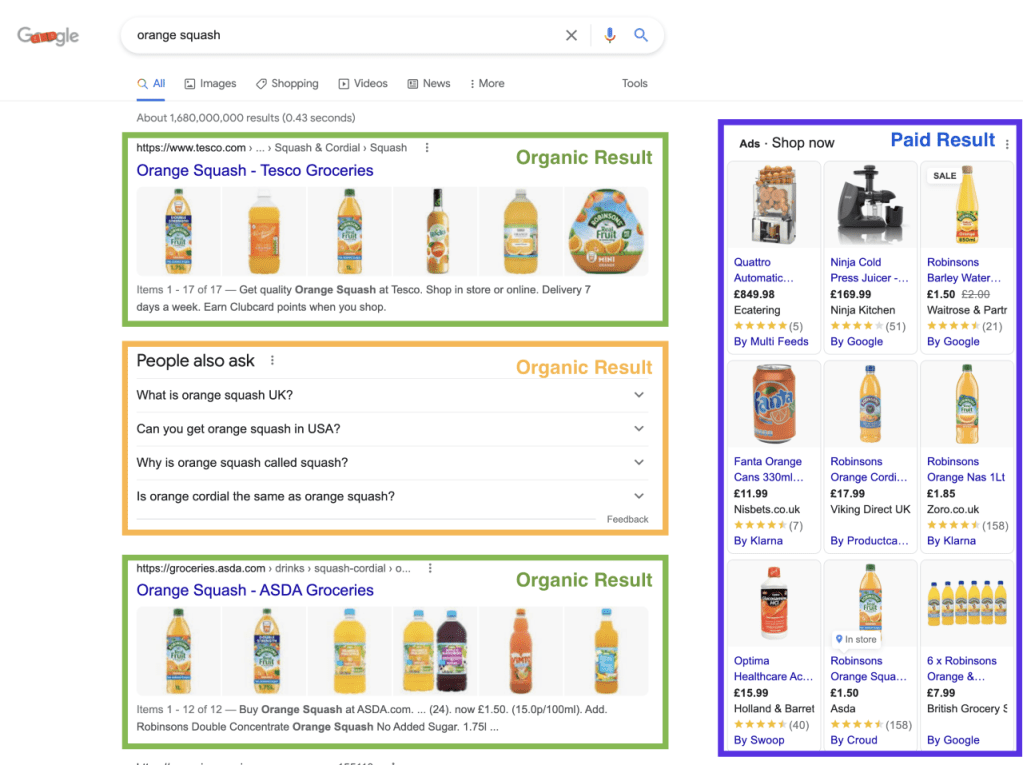Click the In store location badge
This screenshot has height=765, width=1023.
pyautogui.click(x=856, y=639)
